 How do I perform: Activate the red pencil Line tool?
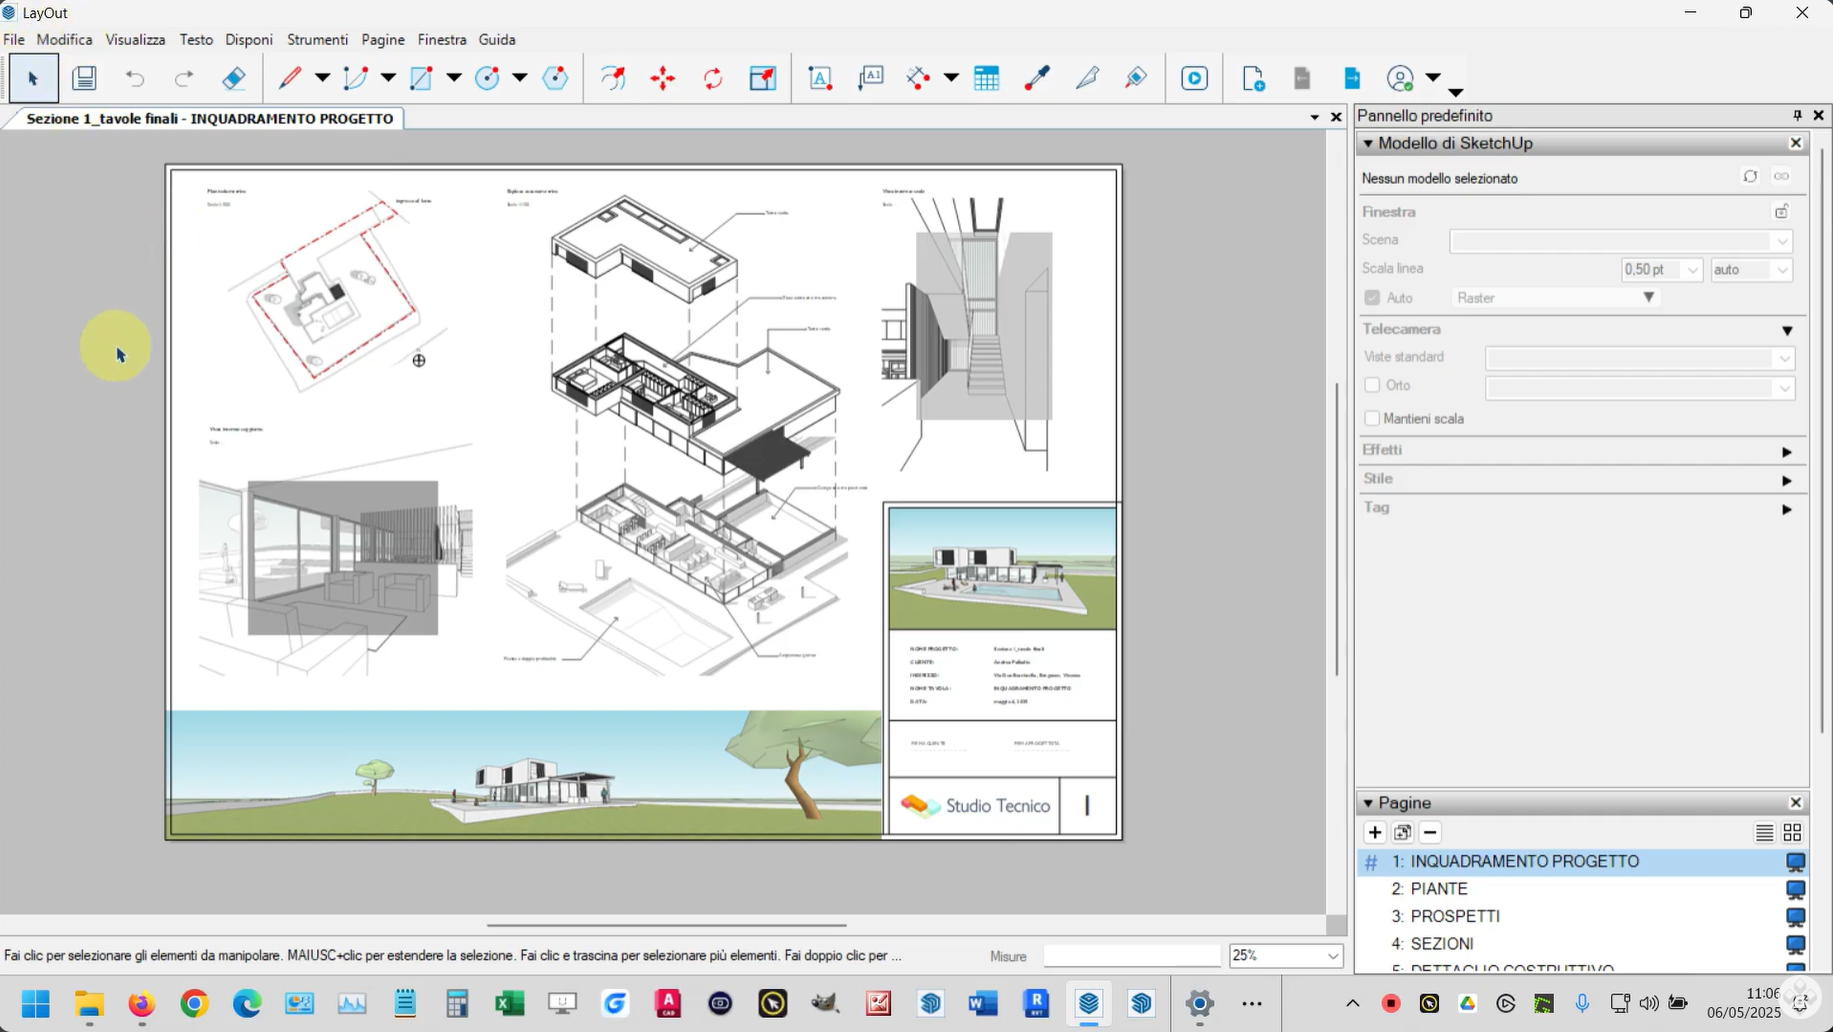290,78
